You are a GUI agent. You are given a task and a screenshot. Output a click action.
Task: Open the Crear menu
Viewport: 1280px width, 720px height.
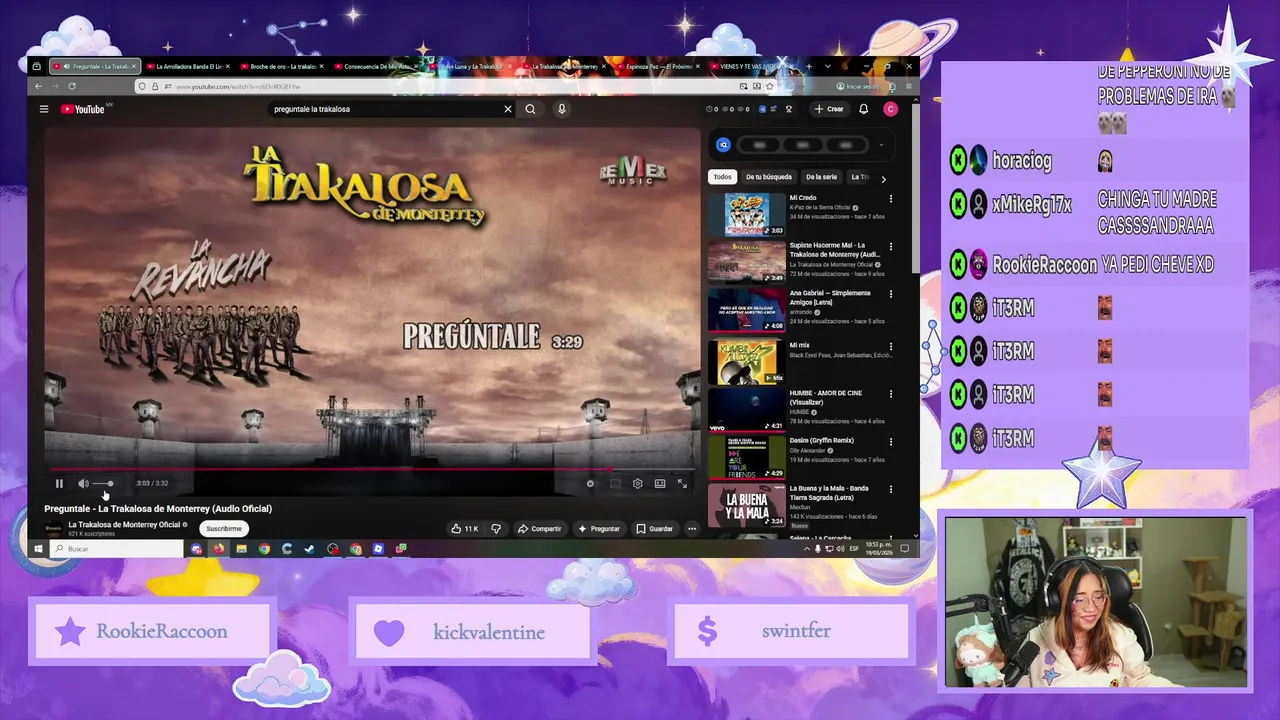(x=829, y=109)
